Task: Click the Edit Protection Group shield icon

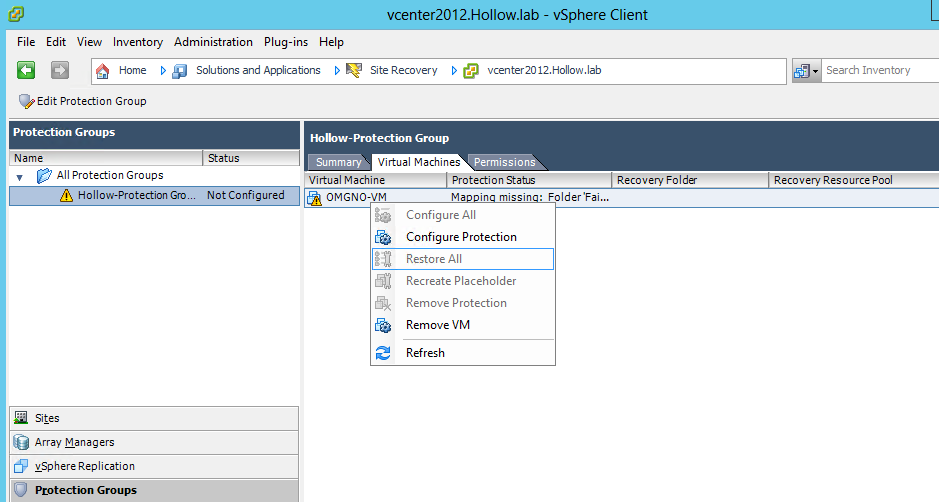Action: click(26, 101)
